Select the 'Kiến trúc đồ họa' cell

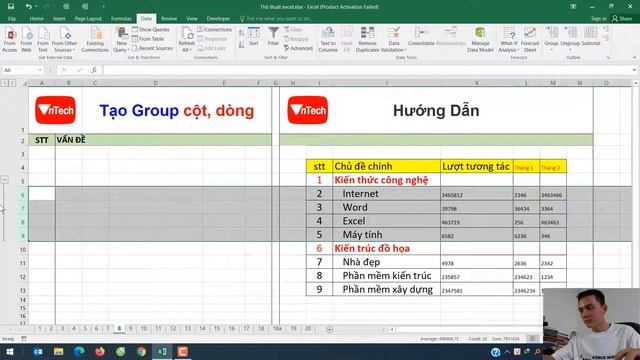387,248
